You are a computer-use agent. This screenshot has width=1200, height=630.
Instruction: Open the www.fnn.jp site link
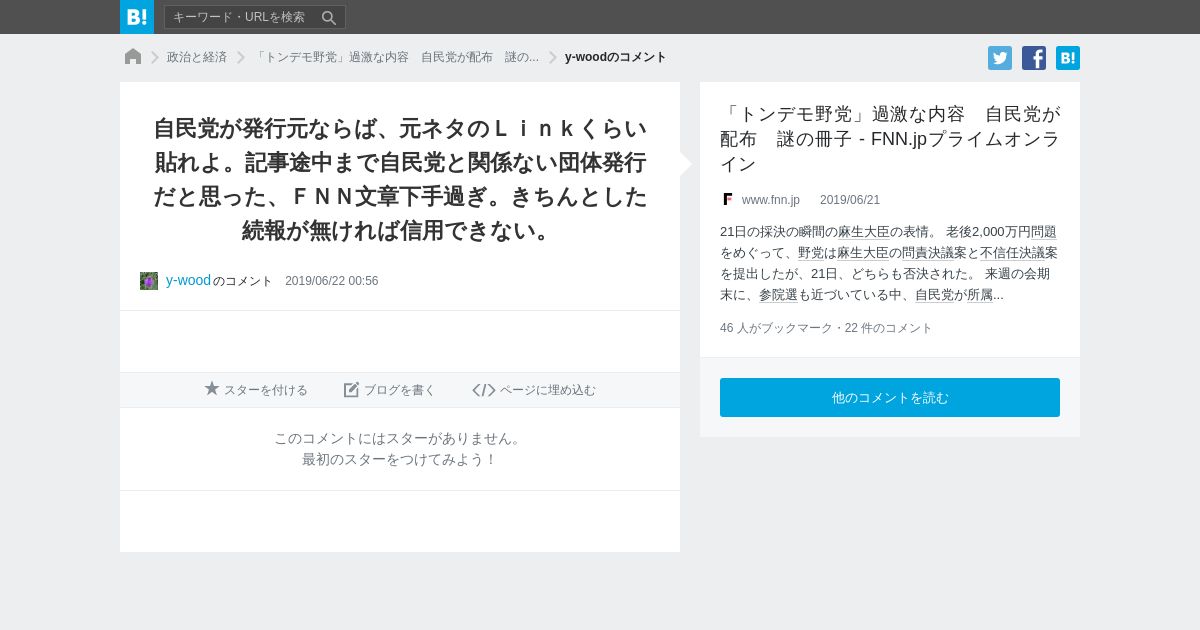[771, 200]
